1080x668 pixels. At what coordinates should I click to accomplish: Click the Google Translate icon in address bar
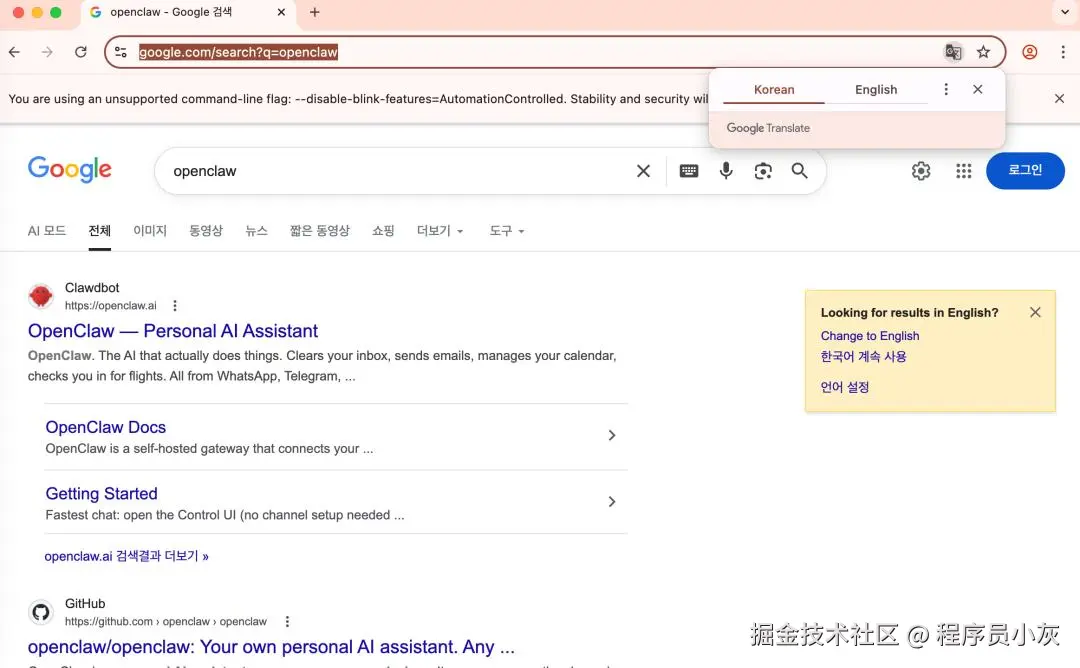tap(953, 52)
